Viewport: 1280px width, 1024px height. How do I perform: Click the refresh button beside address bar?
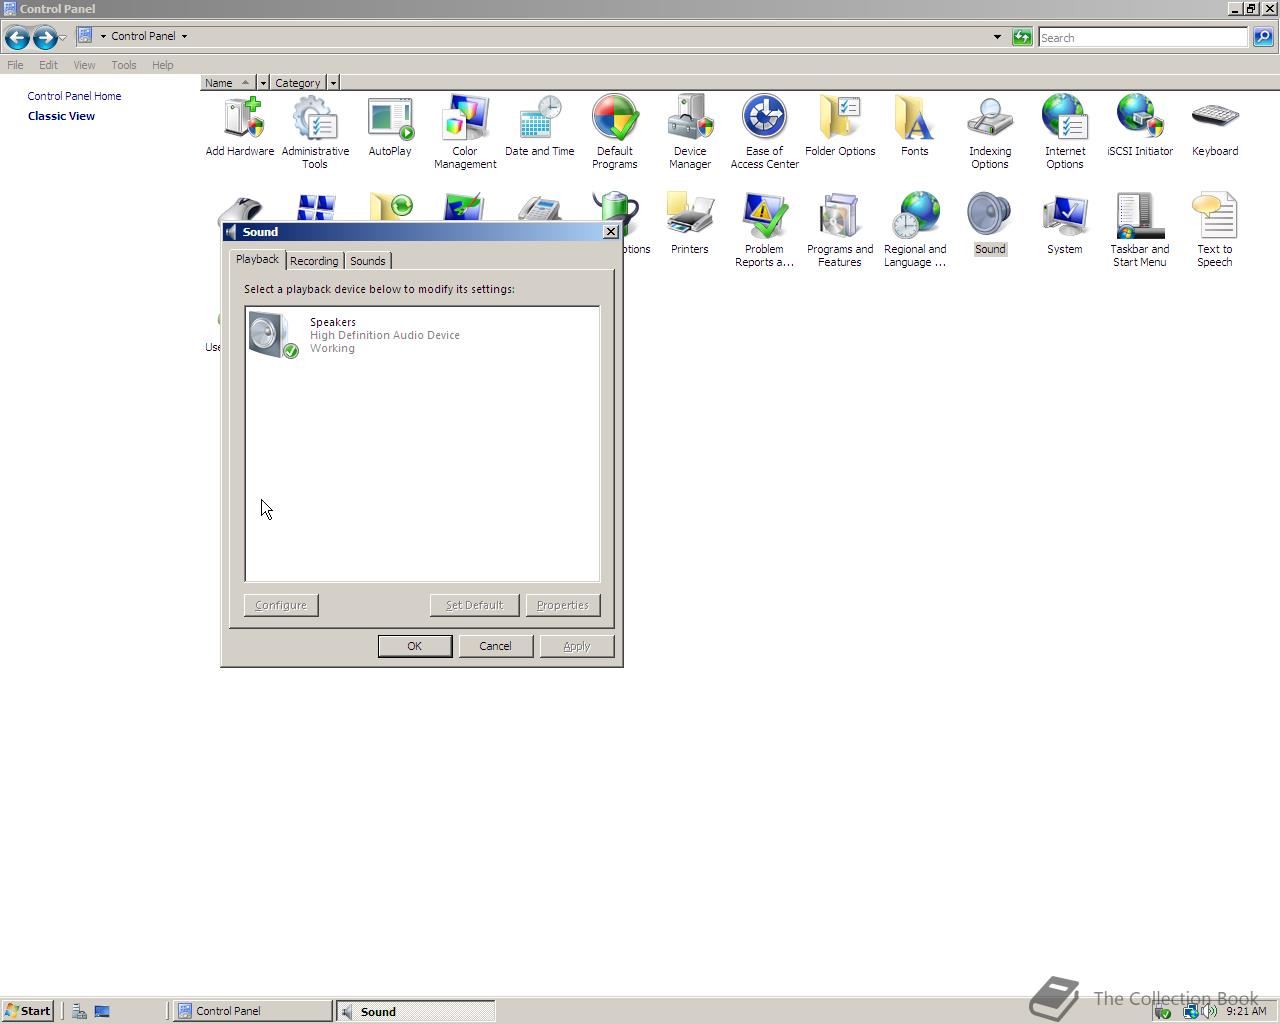click(x=1021, y=37)
